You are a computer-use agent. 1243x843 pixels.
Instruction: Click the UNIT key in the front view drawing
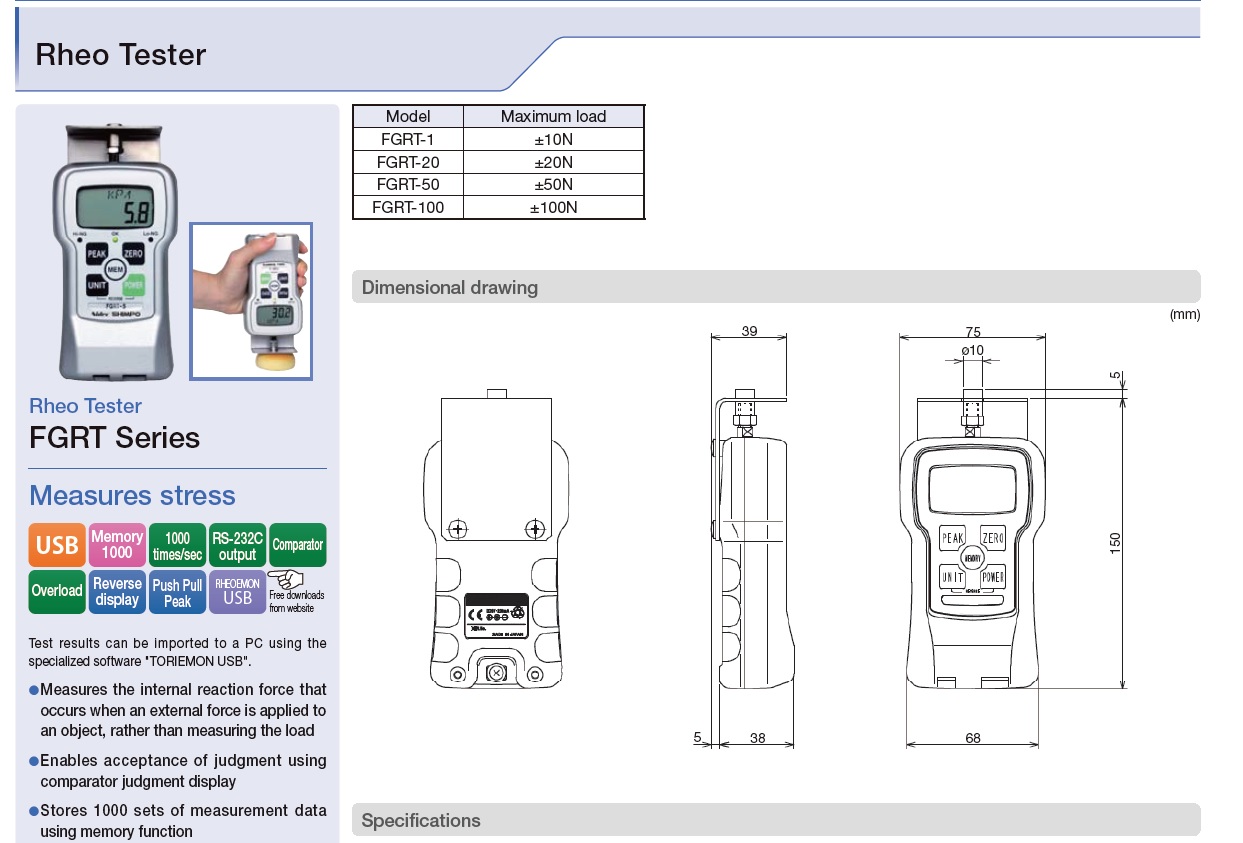point(953,577)
